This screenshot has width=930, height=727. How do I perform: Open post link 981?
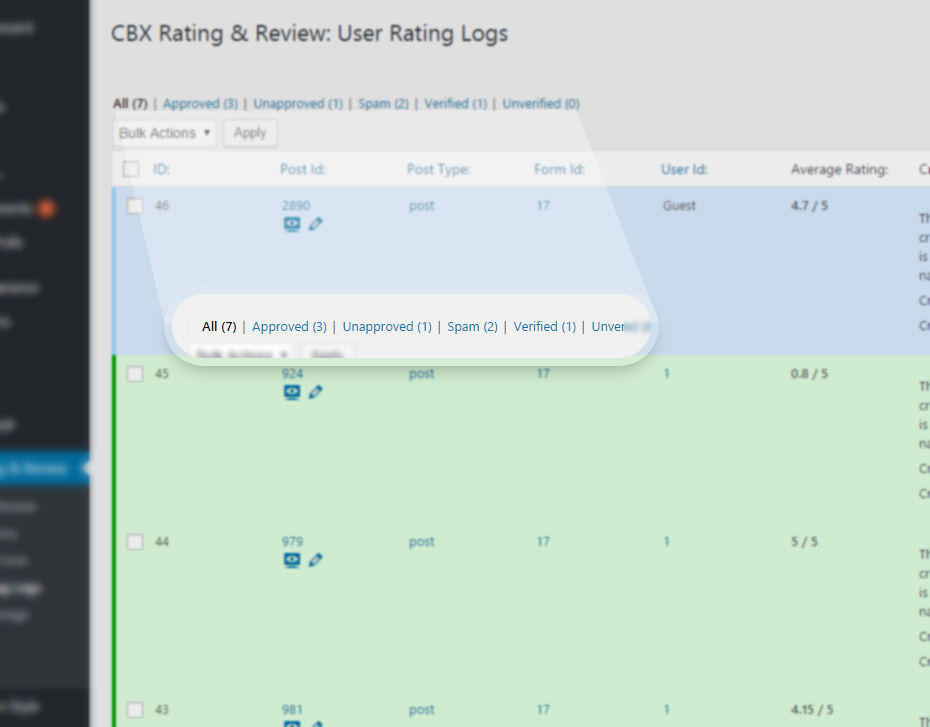tap(292, 710)
